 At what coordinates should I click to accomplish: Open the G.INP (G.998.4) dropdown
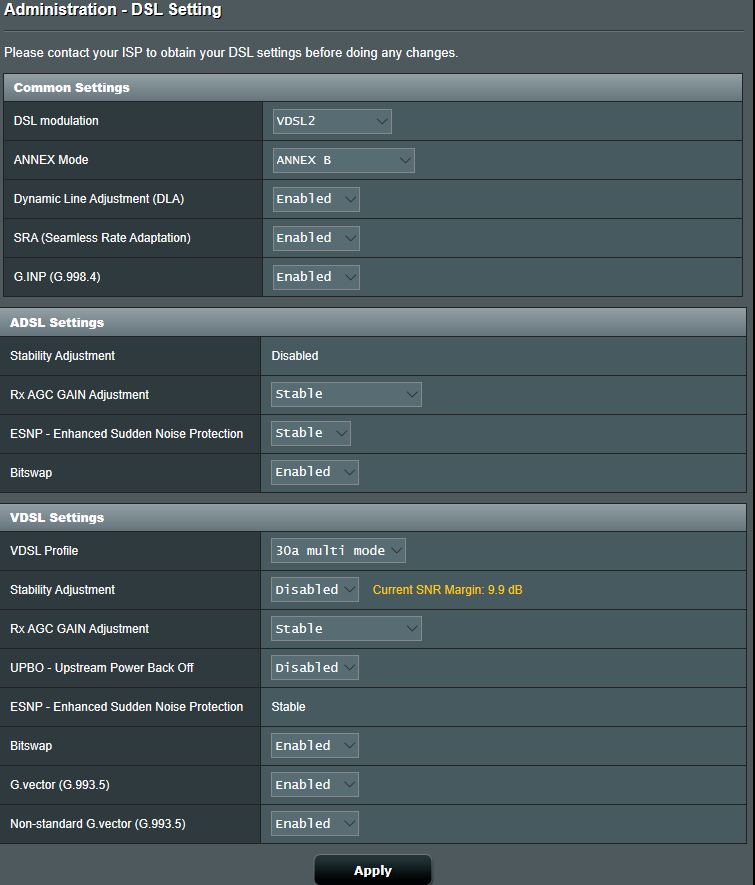coord(316,277)
